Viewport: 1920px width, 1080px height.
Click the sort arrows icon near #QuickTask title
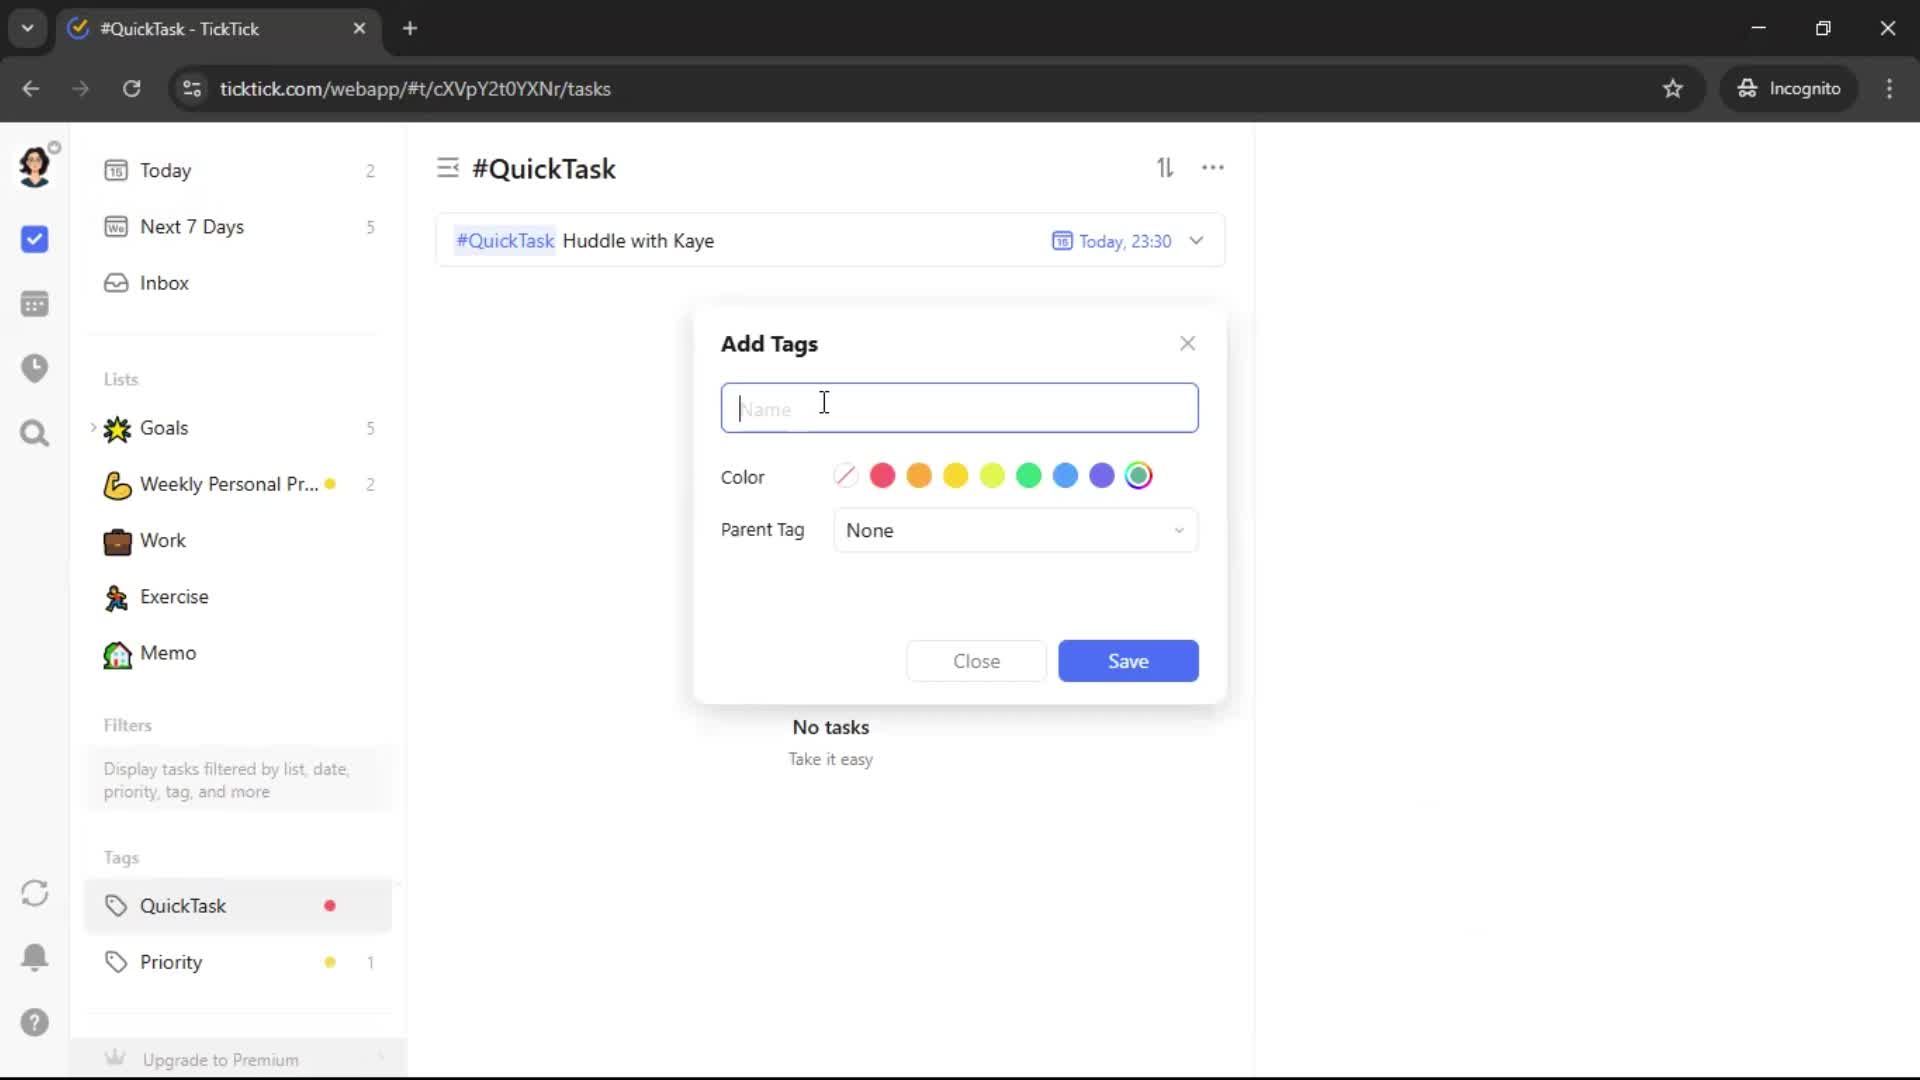pos(1165,168)
